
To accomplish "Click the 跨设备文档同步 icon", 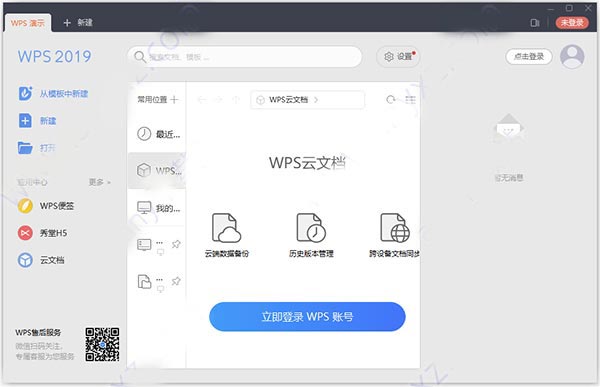I will [x=395, y=228].
